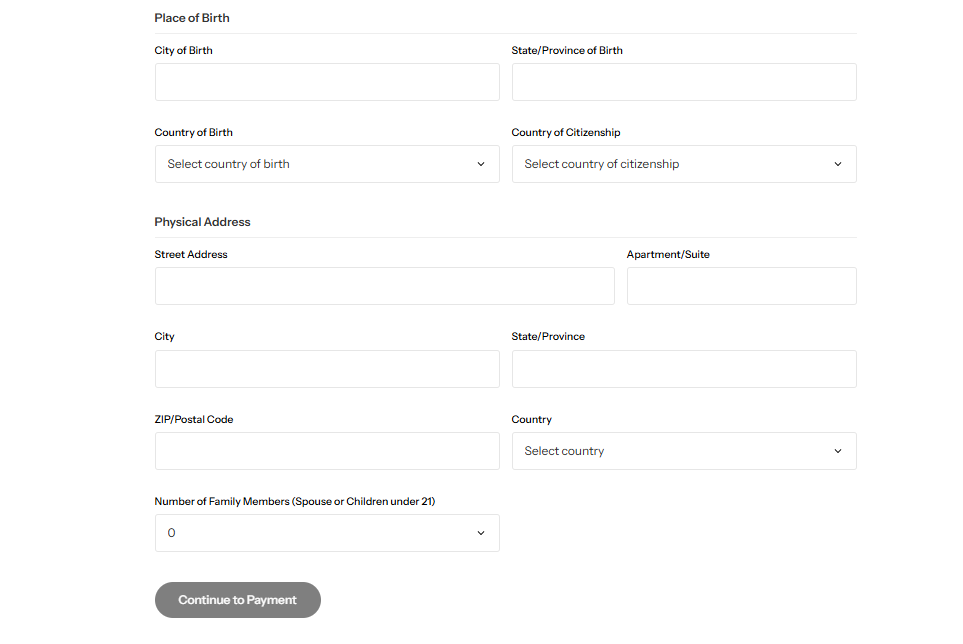
Task: Select the Street Address input box
Action: point(384,286)
